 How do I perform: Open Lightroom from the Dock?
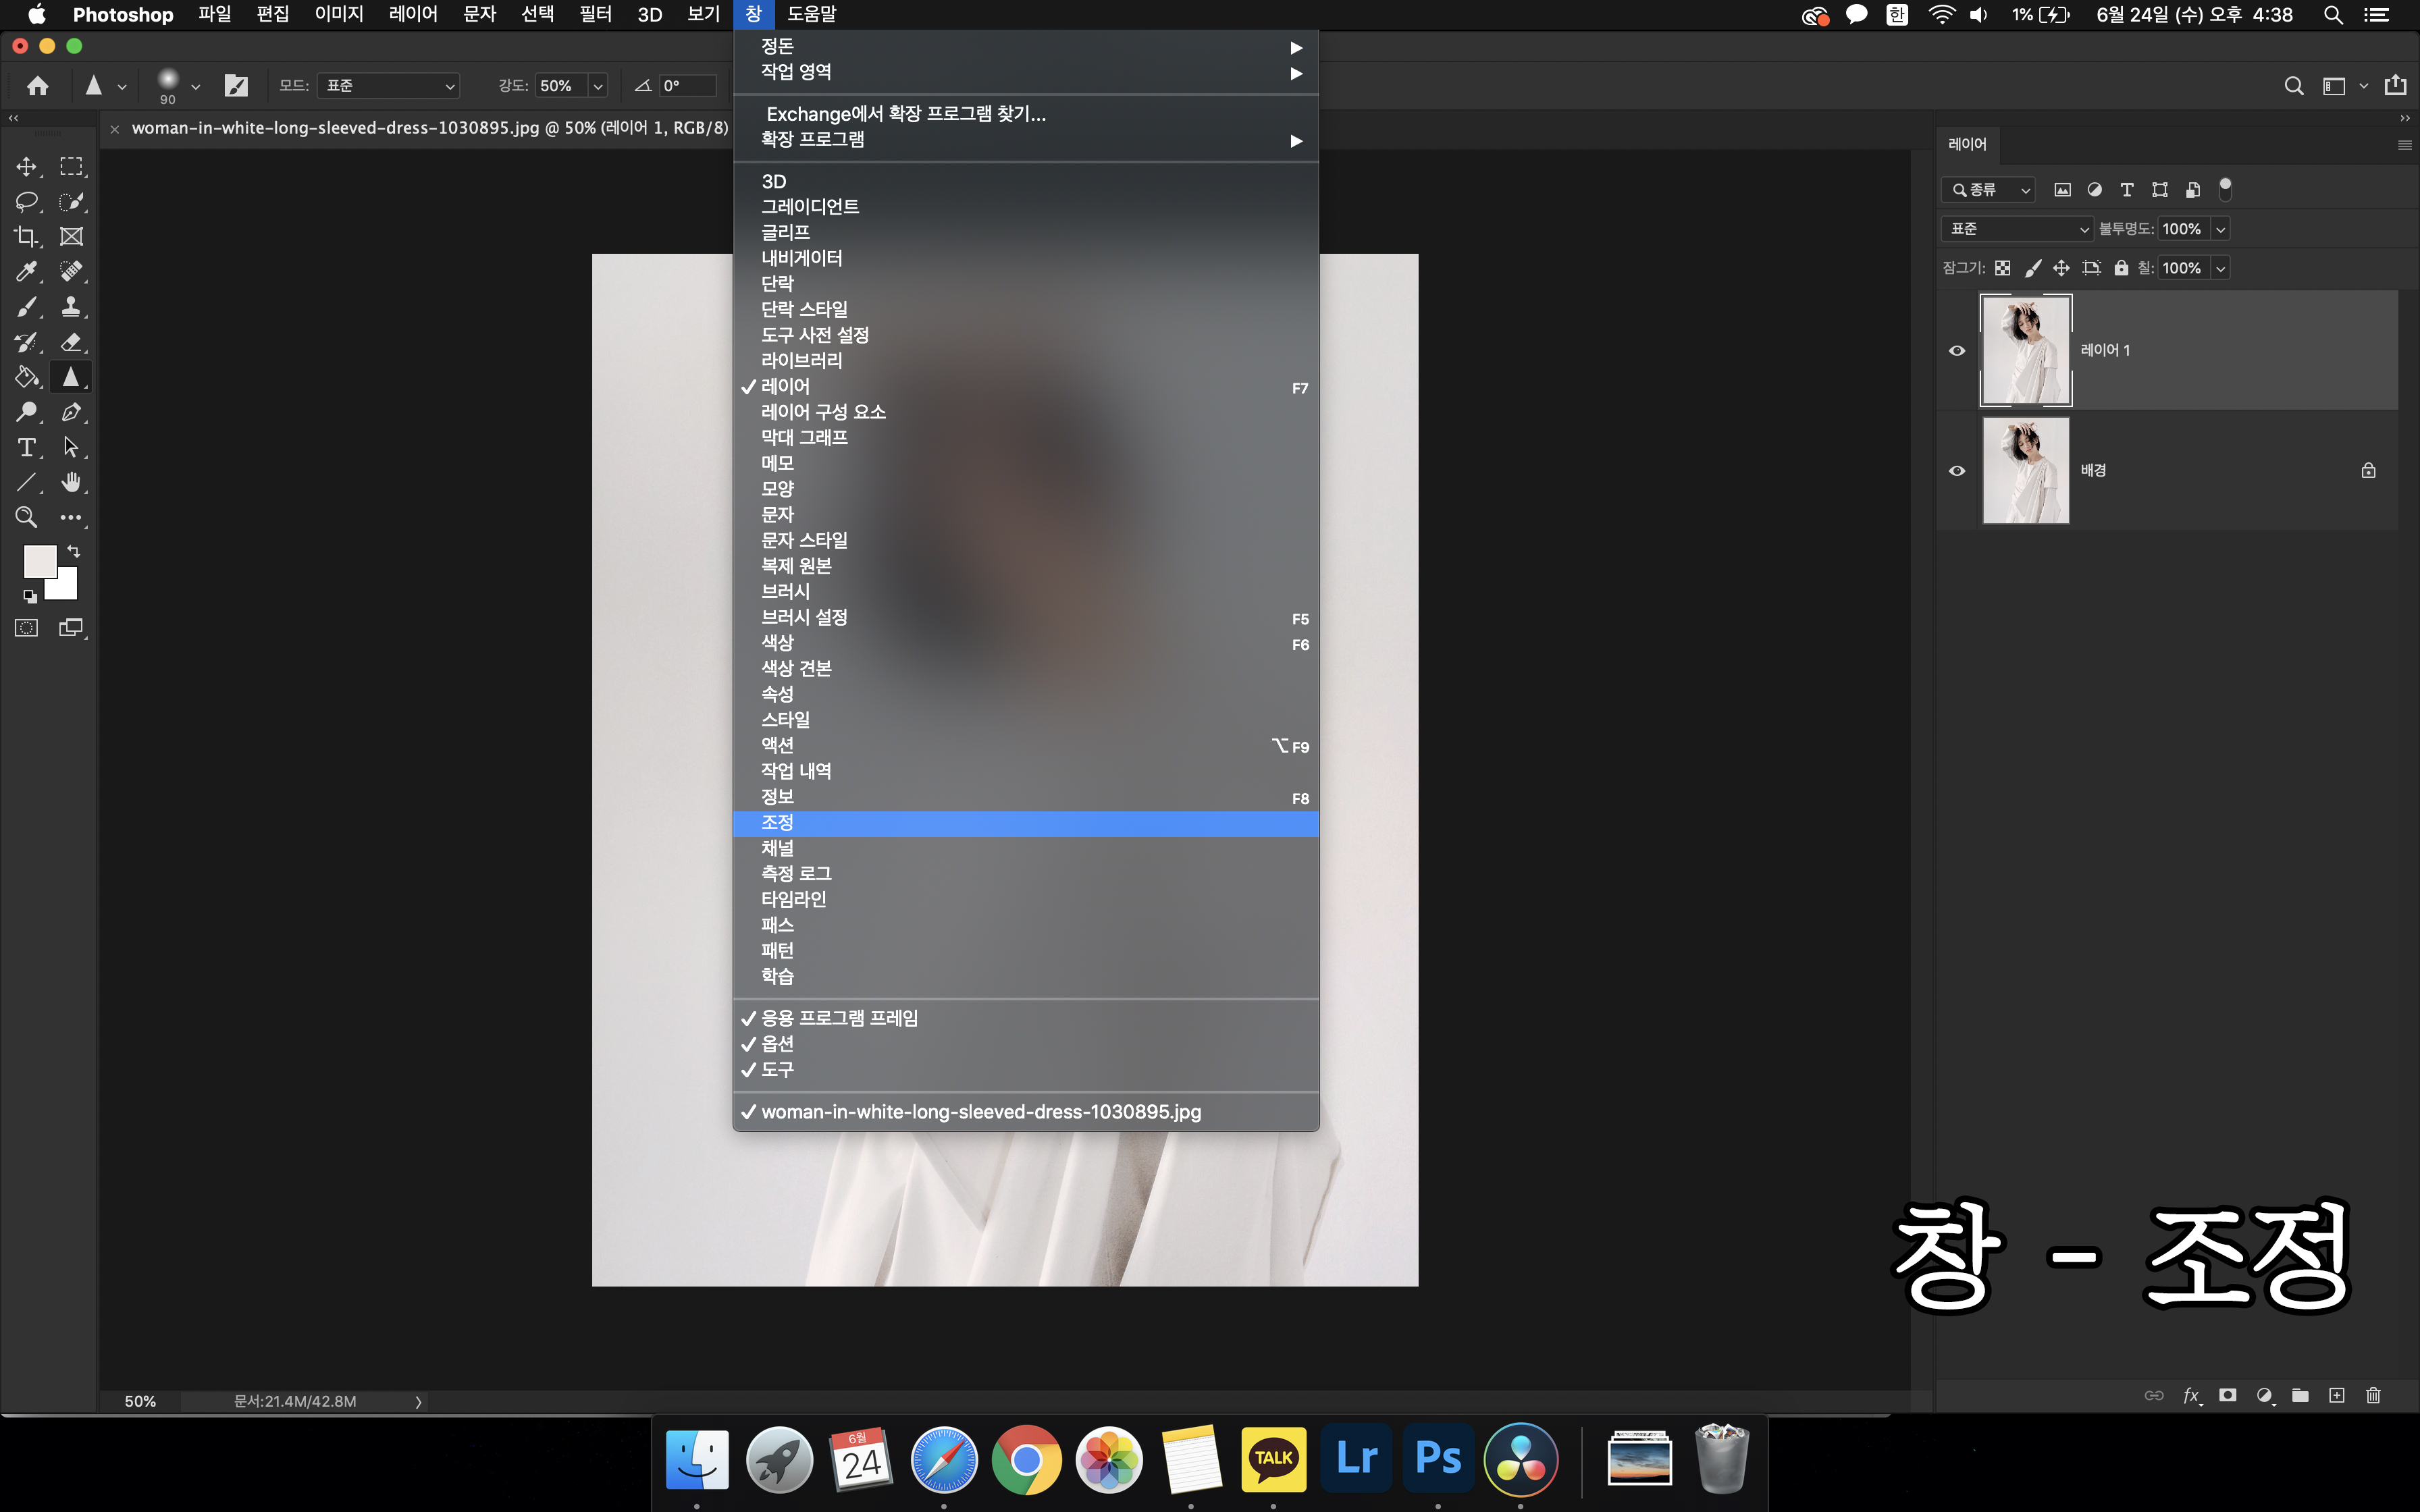(x=1356, y=1458)
